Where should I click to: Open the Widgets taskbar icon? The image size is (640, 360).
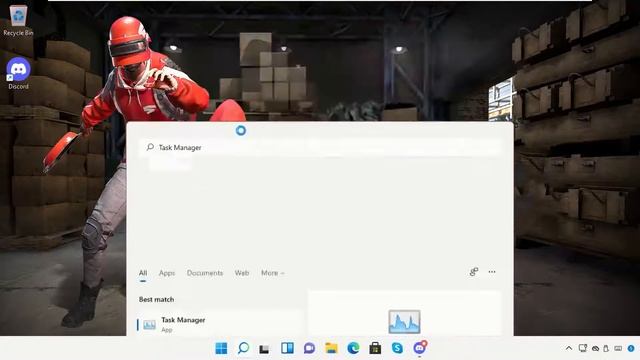[287, 348]
